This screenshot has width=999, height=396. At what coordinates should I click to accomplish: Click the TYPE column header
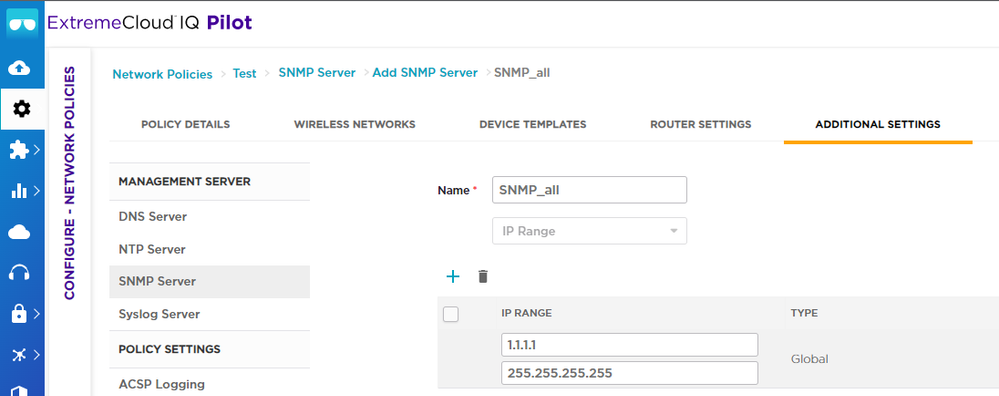click(x=804, y=313)
